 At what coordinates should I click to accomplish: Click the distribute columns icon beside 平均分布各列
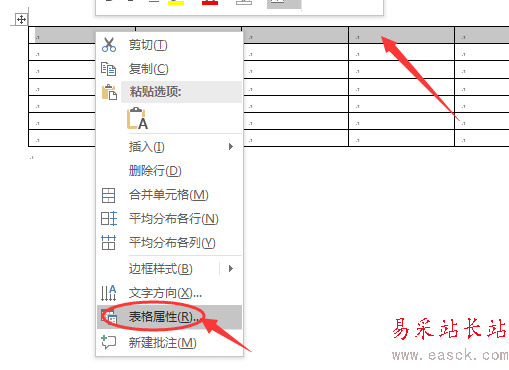coord(108,243)
